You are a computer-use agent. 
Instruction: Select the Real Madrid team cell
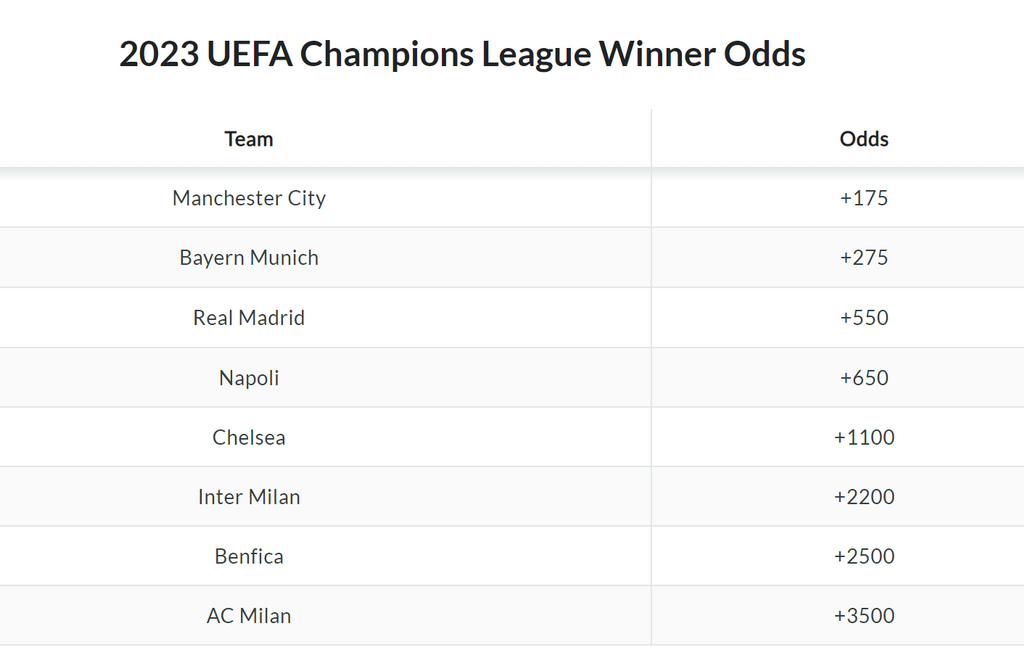(x=249, y=318)
